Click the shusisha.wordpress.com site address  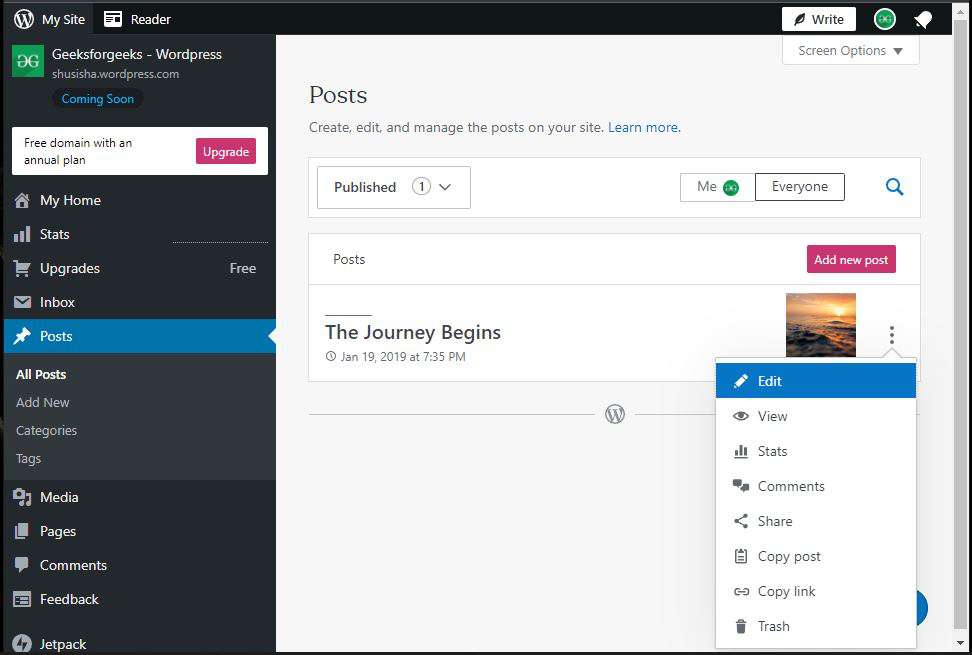[x=115, y=74]
